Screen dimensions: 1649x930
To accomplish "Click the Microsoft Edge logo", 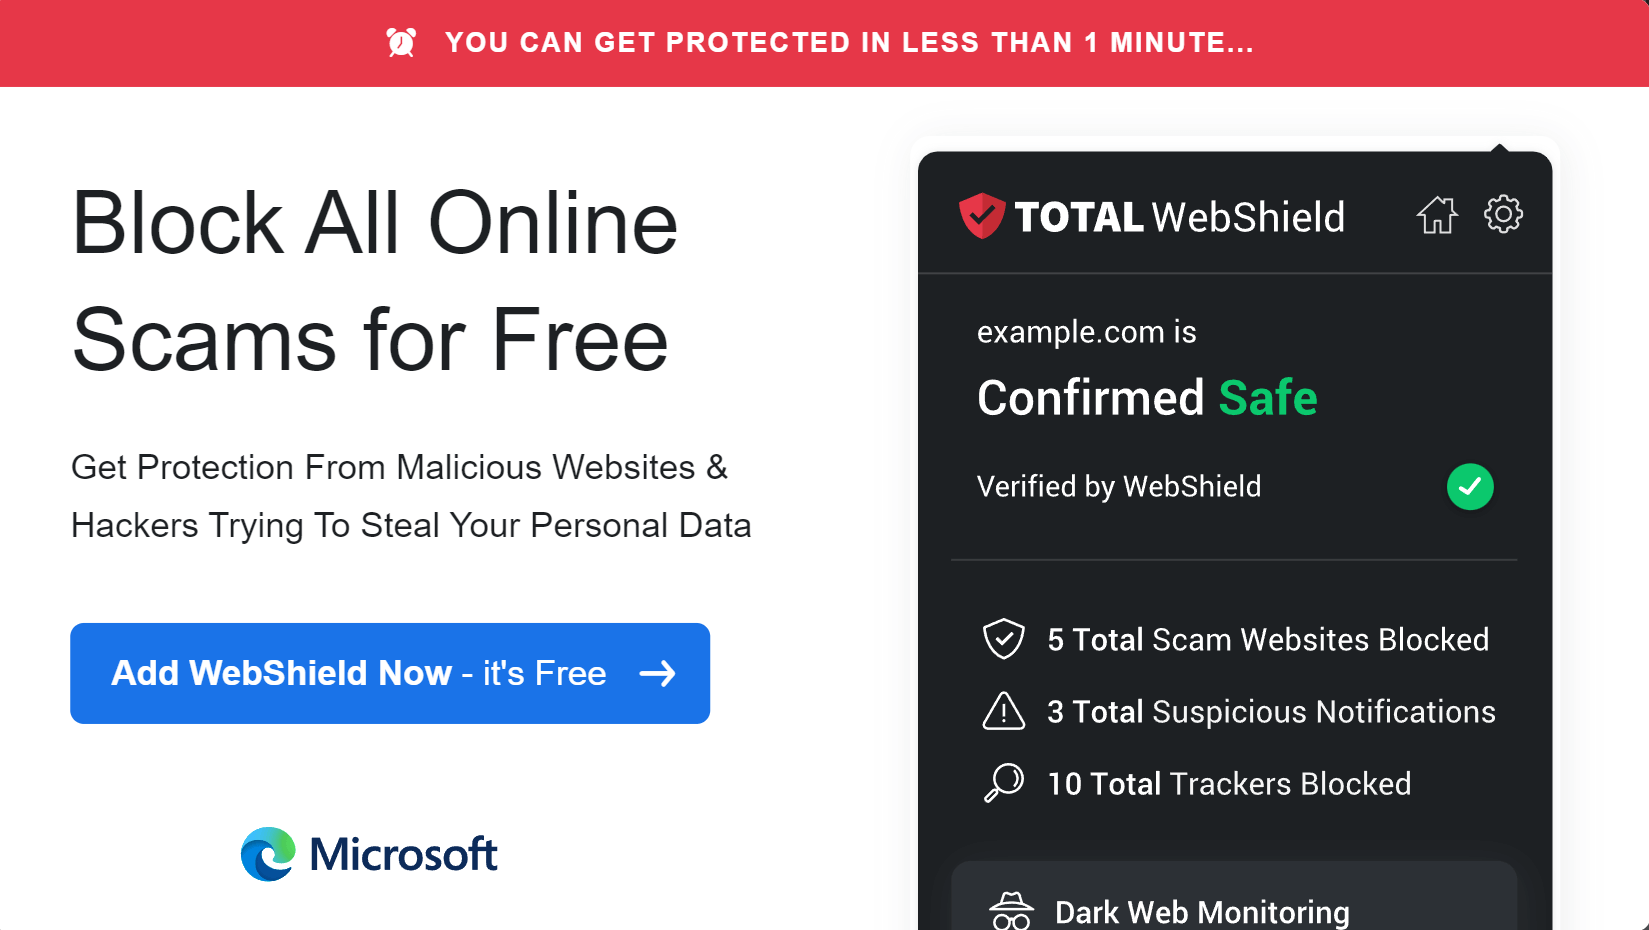I will coord(266,854).
